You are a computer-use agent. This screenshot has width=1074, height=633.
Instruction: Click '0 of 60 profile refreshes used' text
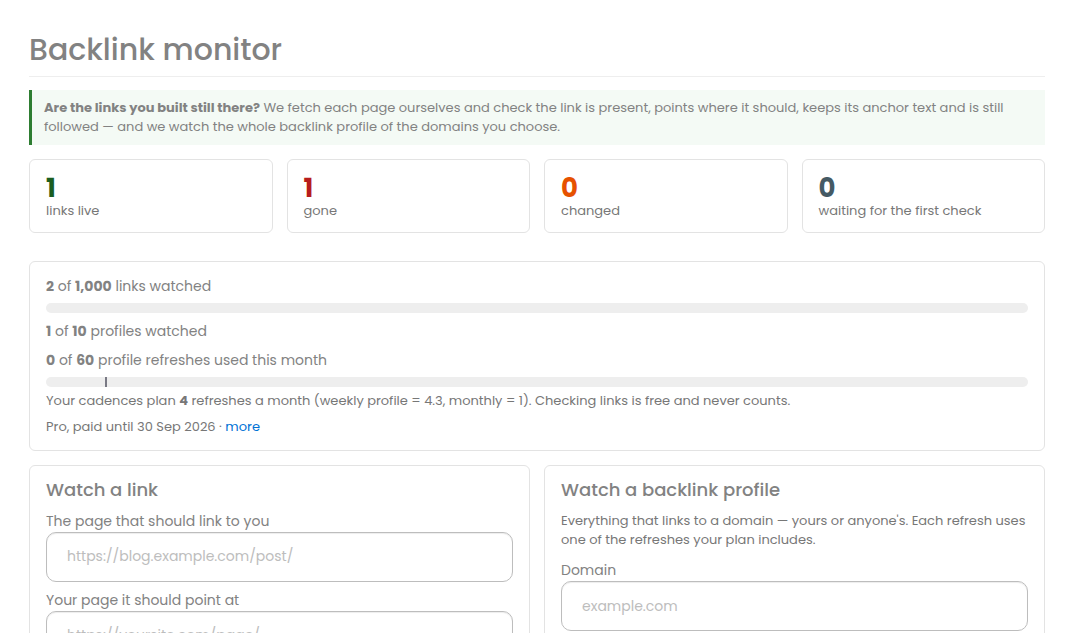186,360
